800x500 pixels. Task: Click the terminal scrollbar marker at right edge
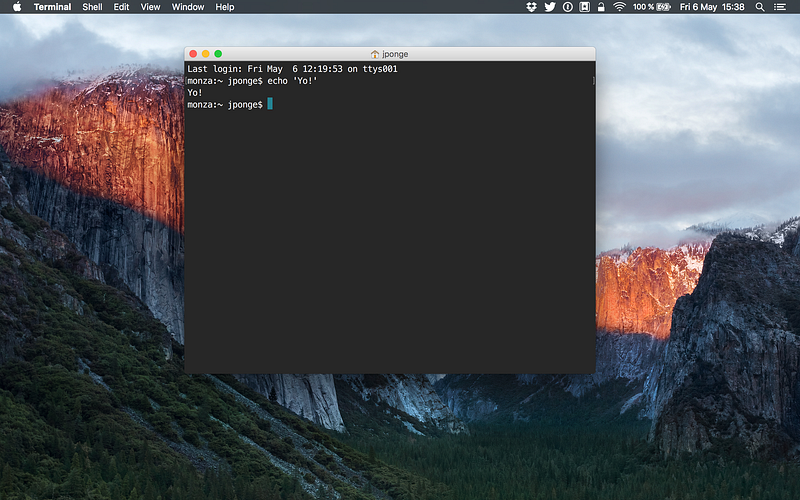(593, 81)
